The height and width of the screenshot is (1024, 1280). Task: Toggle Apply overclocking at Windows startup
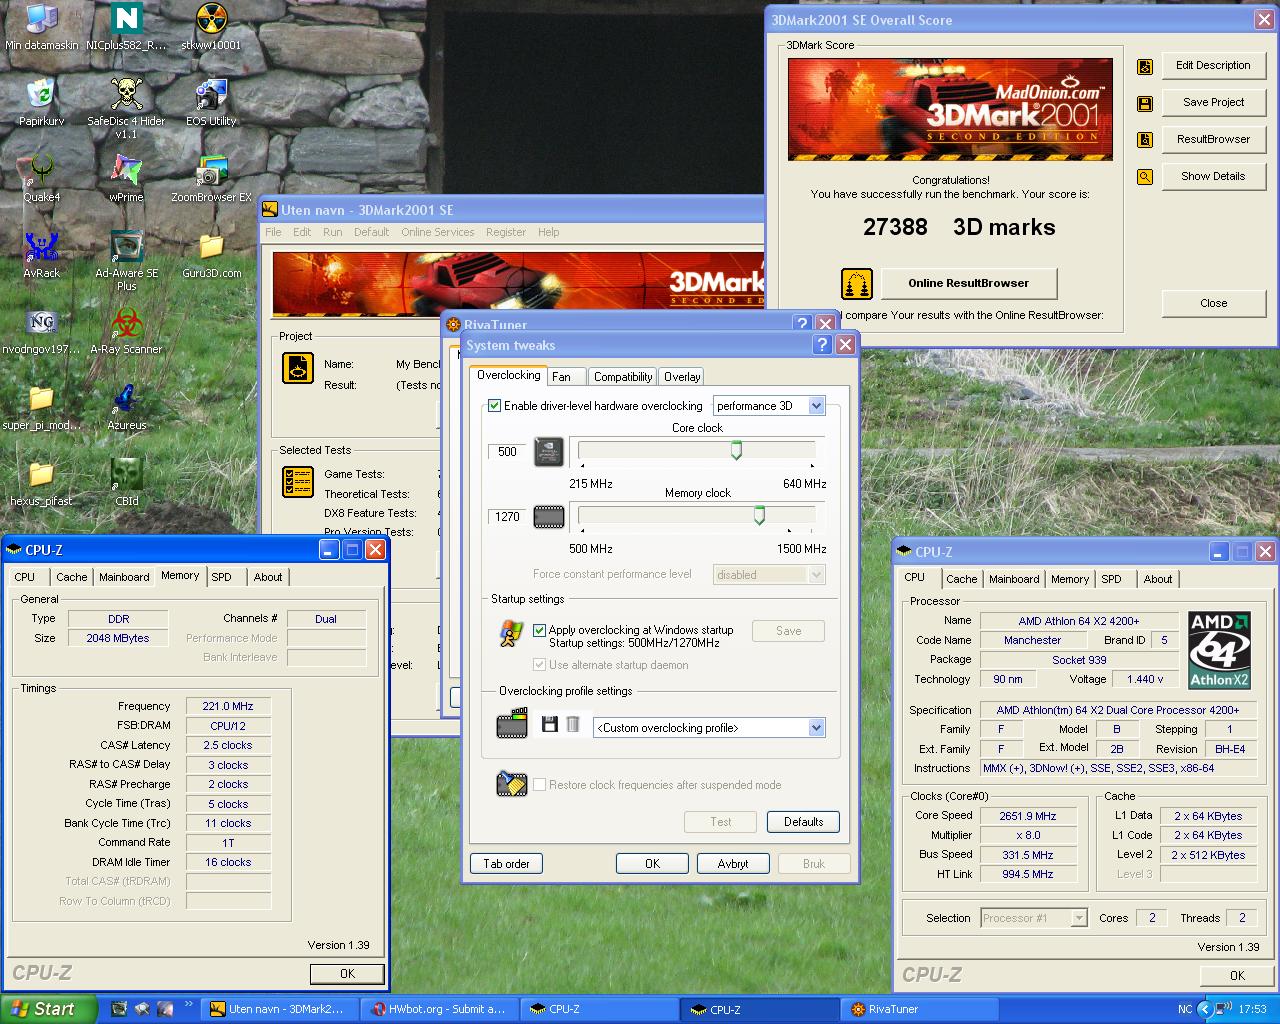click(x=540, y=630)
